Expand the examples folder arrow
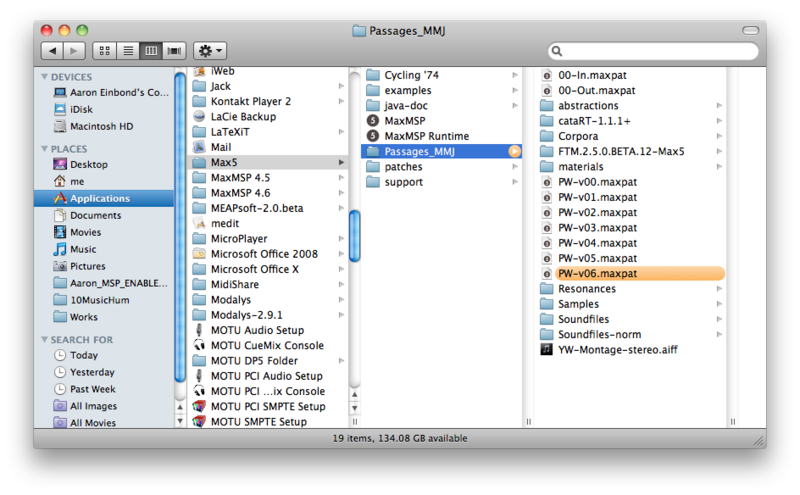This screenshot has width=800, height=495. click(x=515, y=90)
